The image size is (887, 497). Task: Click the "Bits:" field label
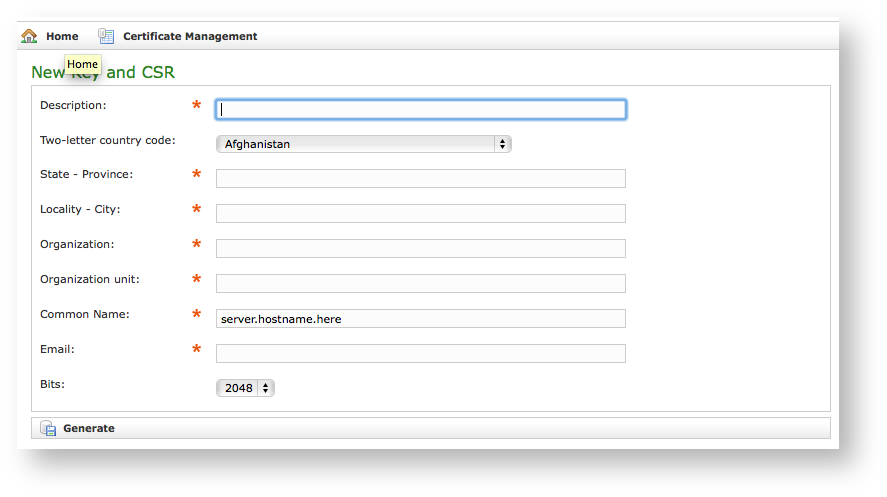[x=52, y=384]
